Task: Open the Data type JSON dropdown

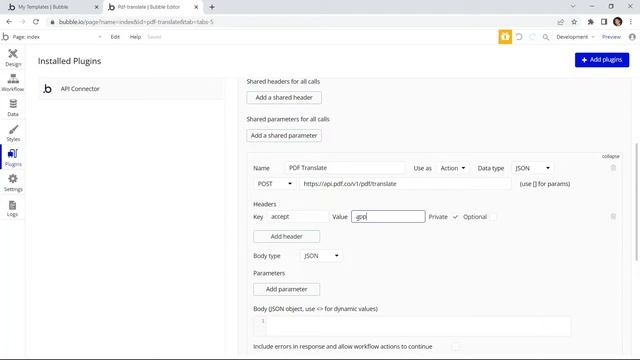Action: pyautogui.click(x=532, y=168)
